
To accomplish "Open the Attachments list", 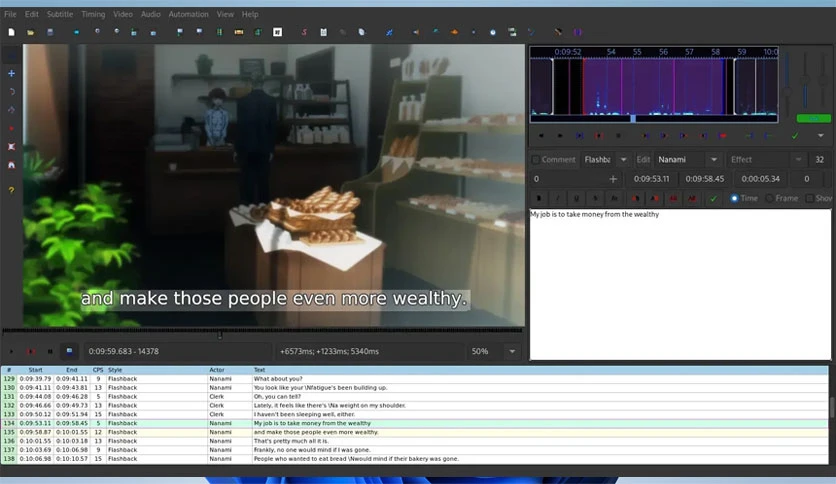I will (342, 32).
